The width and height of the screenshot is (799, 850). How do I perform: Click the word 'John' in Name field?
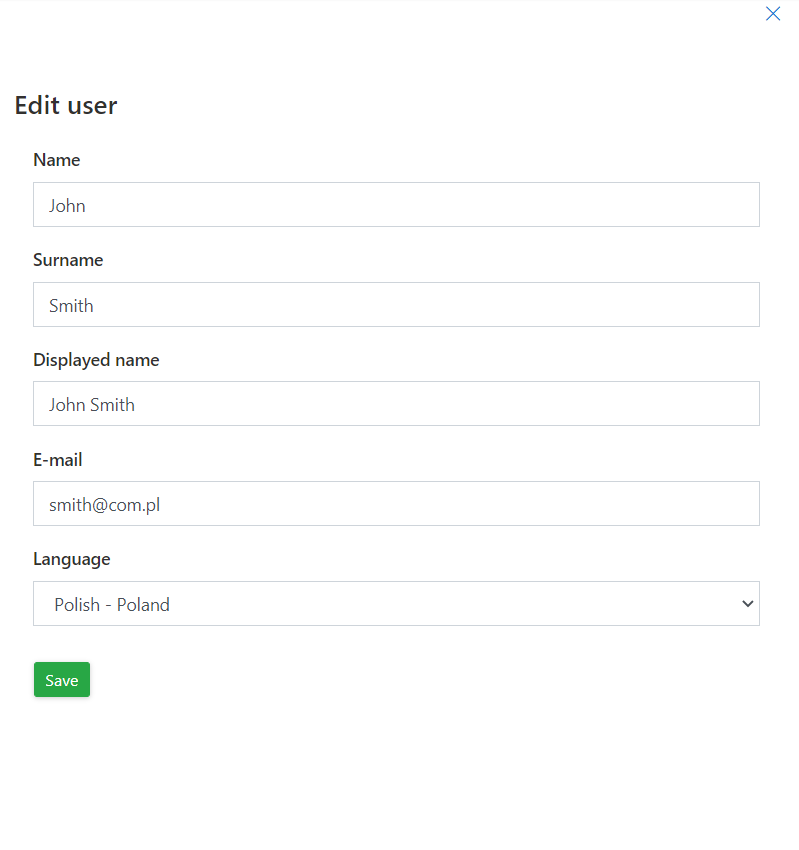[67, 206]
